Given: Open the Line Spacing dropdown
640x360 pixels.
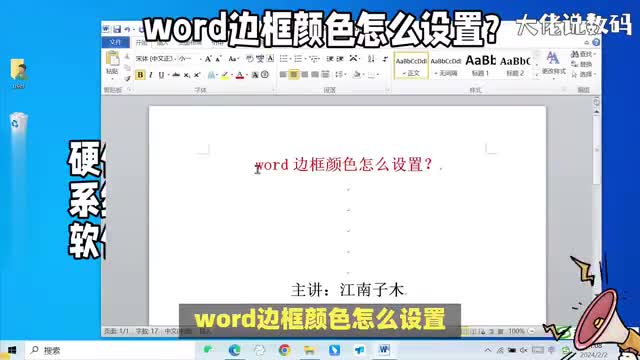Looking at the screenshot, I should (340, 75).
